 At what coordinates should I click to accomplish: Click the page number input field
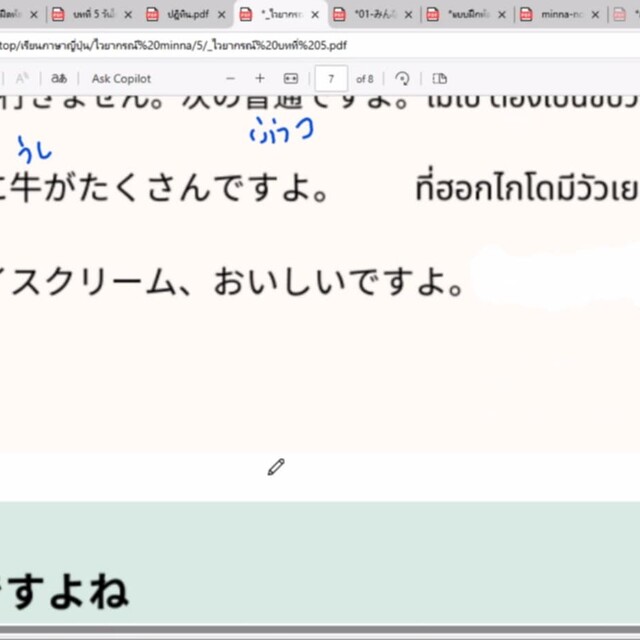331,78
